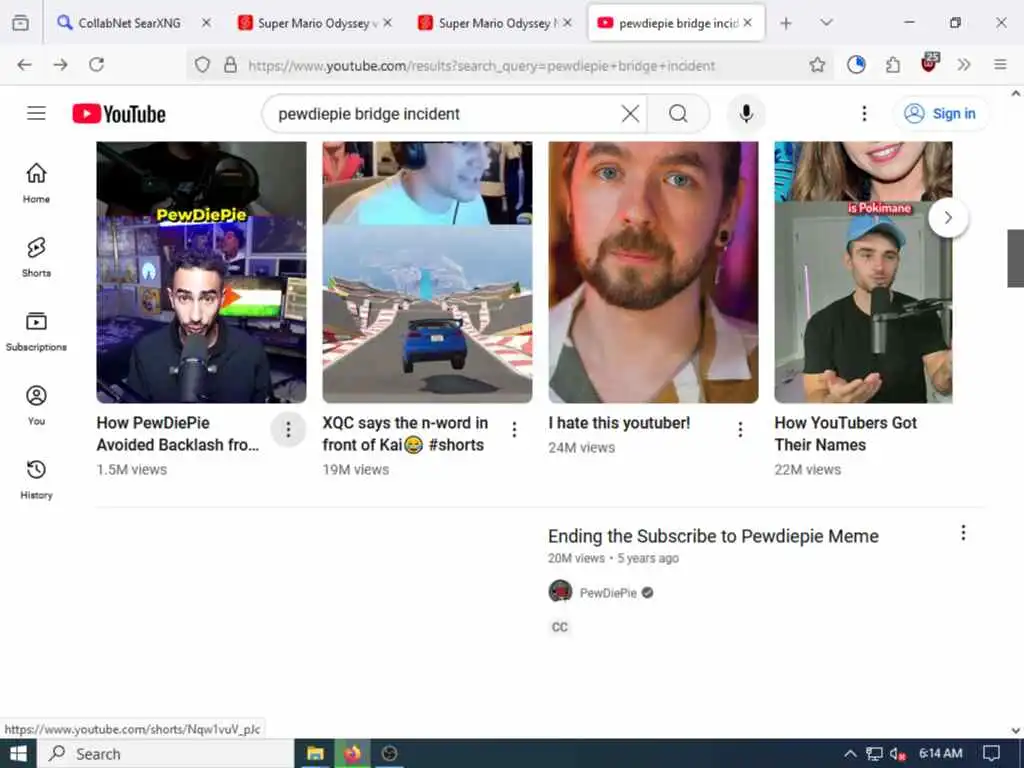The image size is (1024, 768).
Task: Open How YouTubers Got Their Names title
Action: (846, 434)
